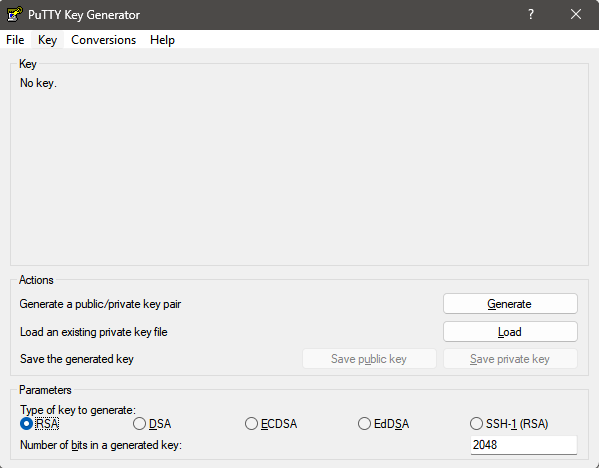Open the Conversions menu
Screen dimensions: 599x468
(x=104, y=40)
